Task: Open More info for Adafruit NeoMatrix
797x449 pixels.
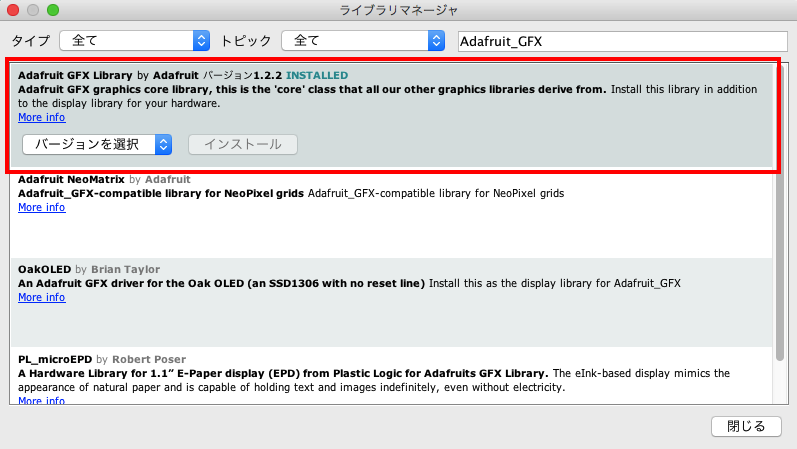Action: point(42,207)
